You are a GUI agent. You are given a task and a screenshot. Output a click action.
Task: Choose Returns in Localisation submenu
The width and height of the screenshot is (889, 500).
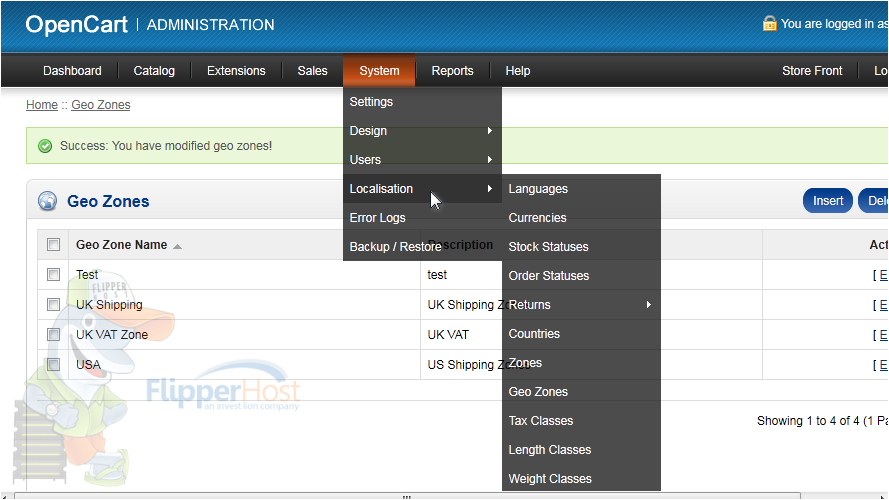point(581,305)
